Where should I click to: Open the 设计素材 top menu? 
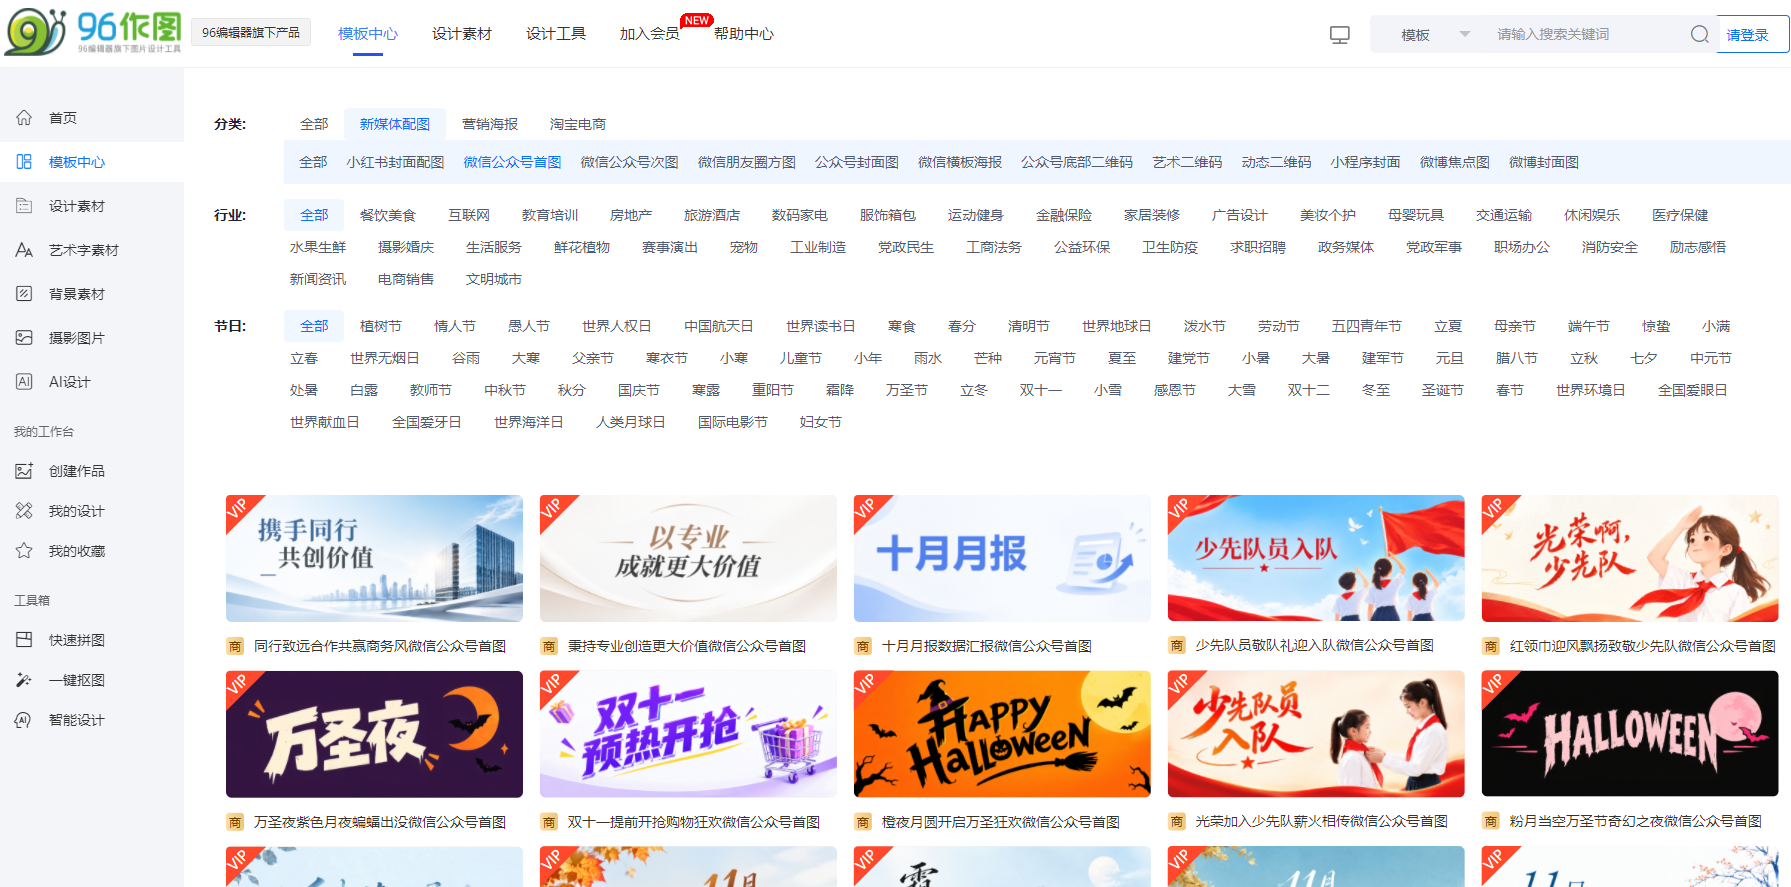click(x=462, y=33)
